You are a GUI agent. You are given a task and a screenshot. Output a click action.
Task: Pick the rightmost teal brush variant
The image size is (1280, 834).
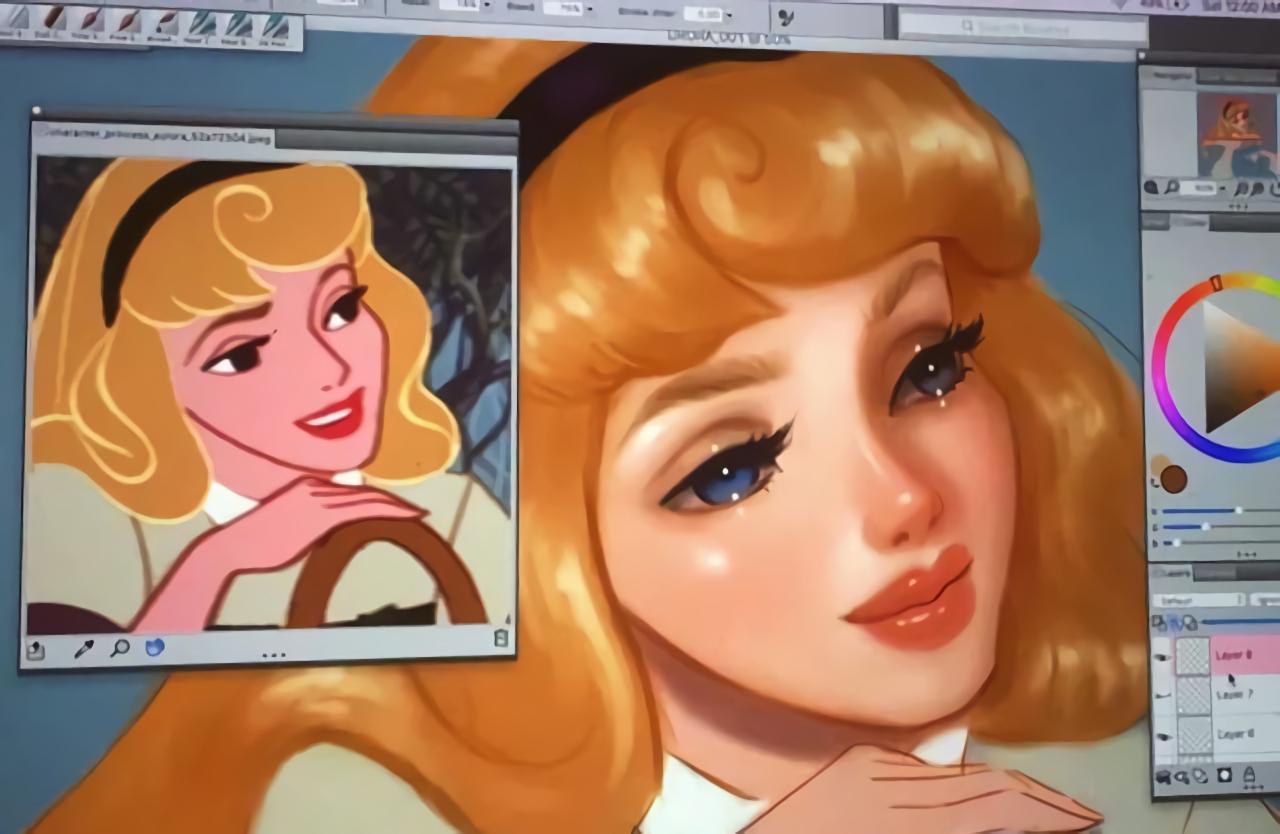(276, 27)
